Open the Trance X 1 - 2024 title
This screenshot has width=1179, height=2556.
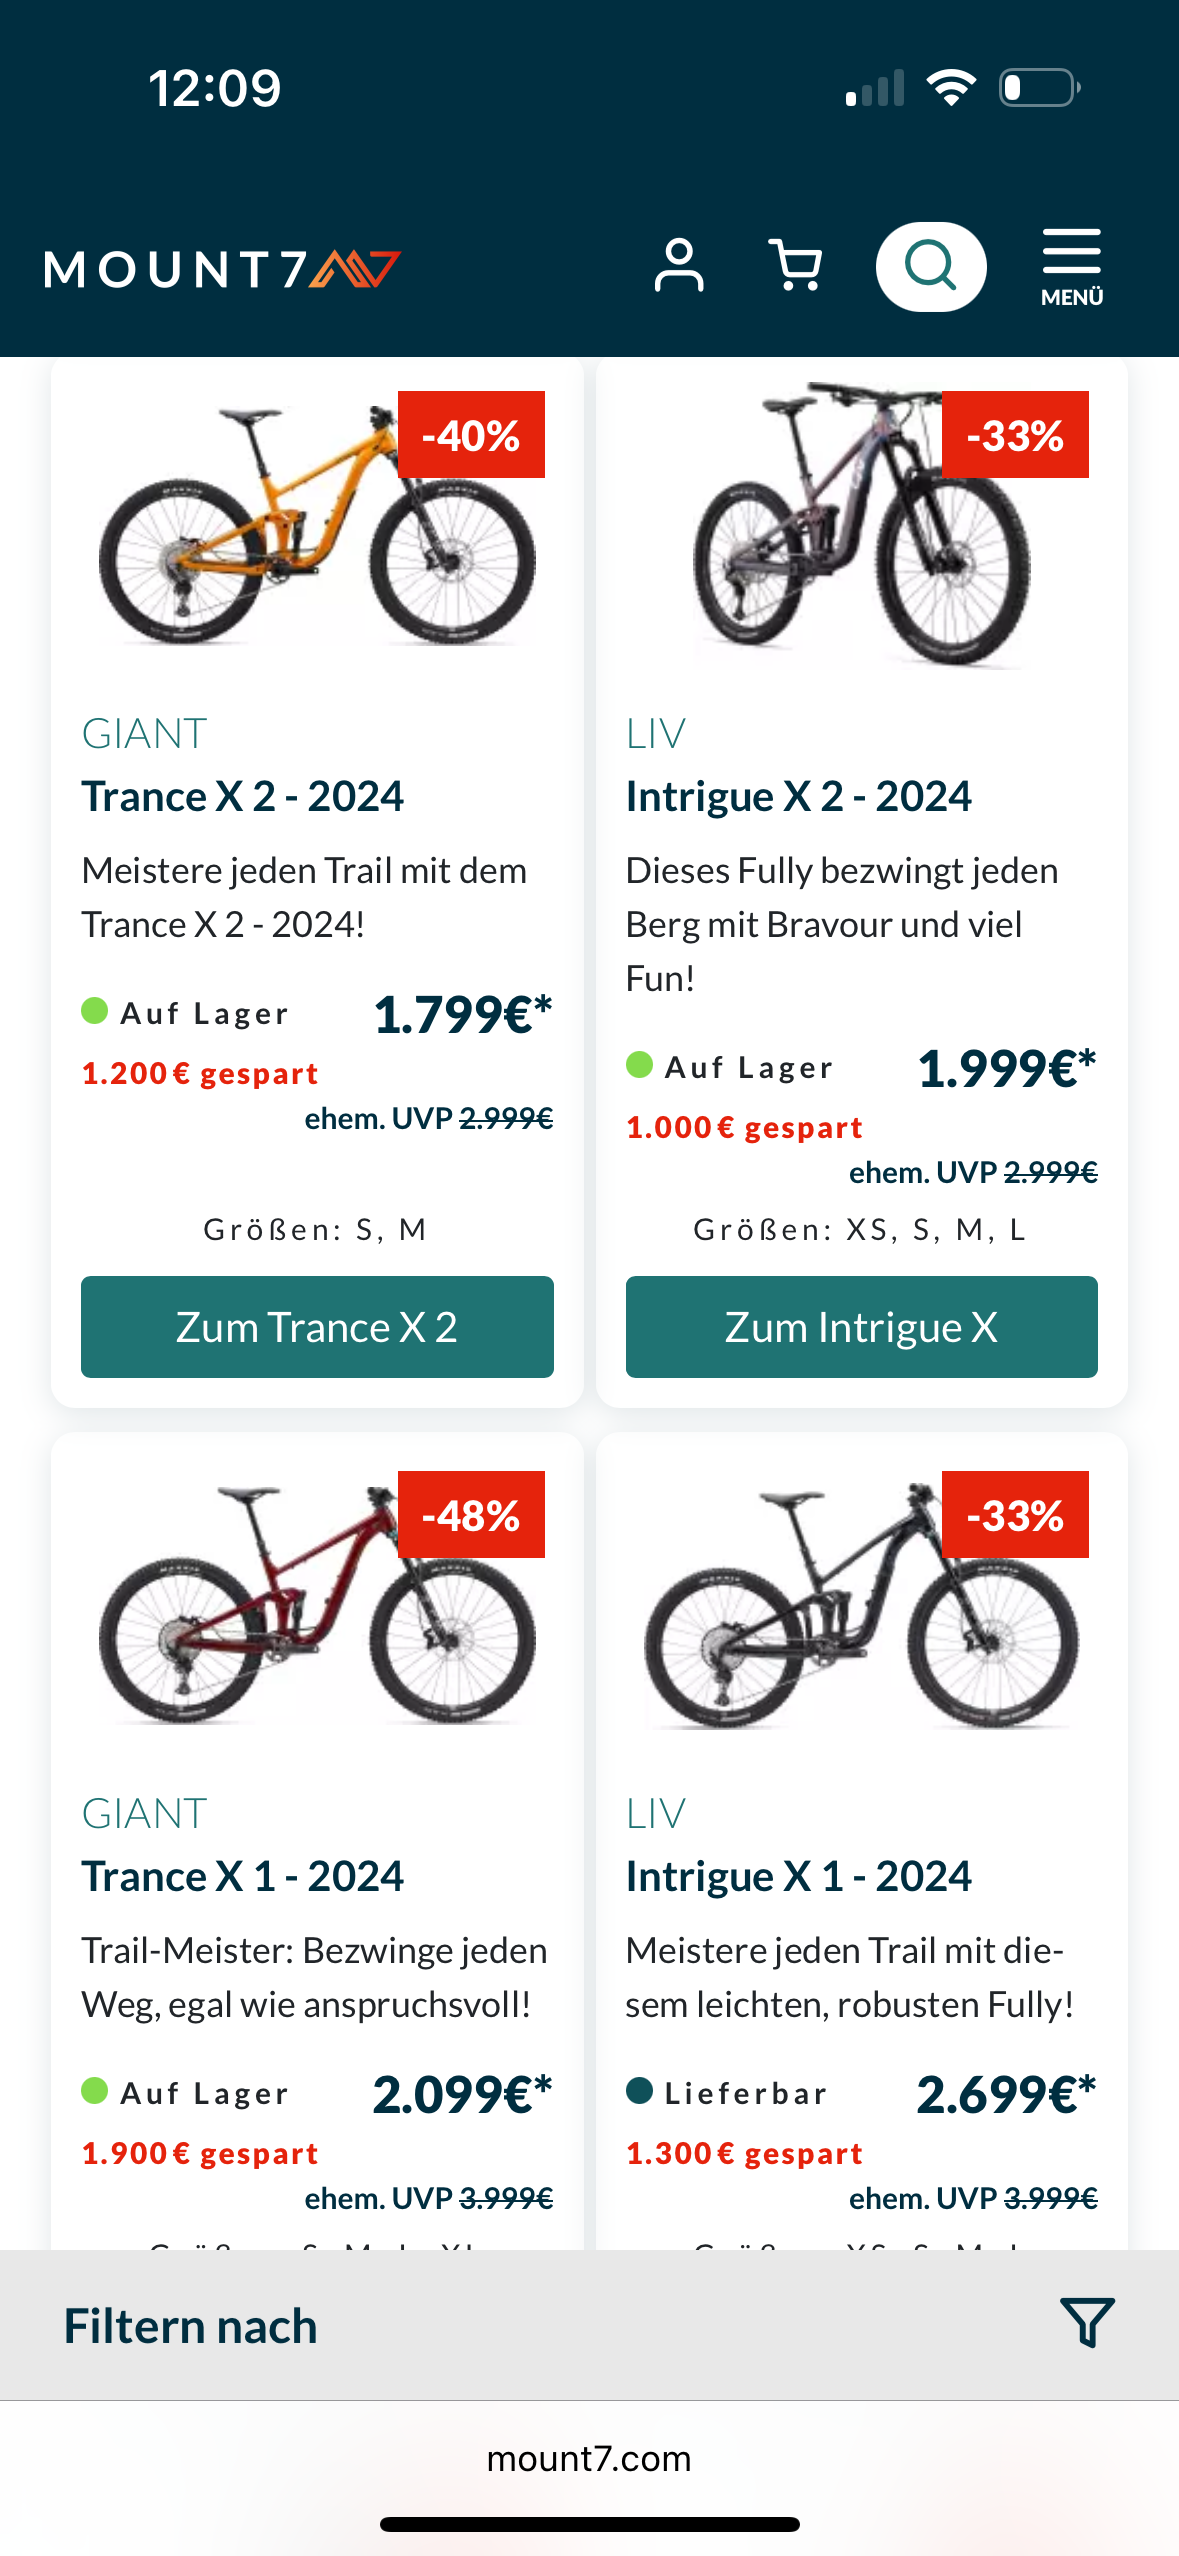tap(243, 1876)
